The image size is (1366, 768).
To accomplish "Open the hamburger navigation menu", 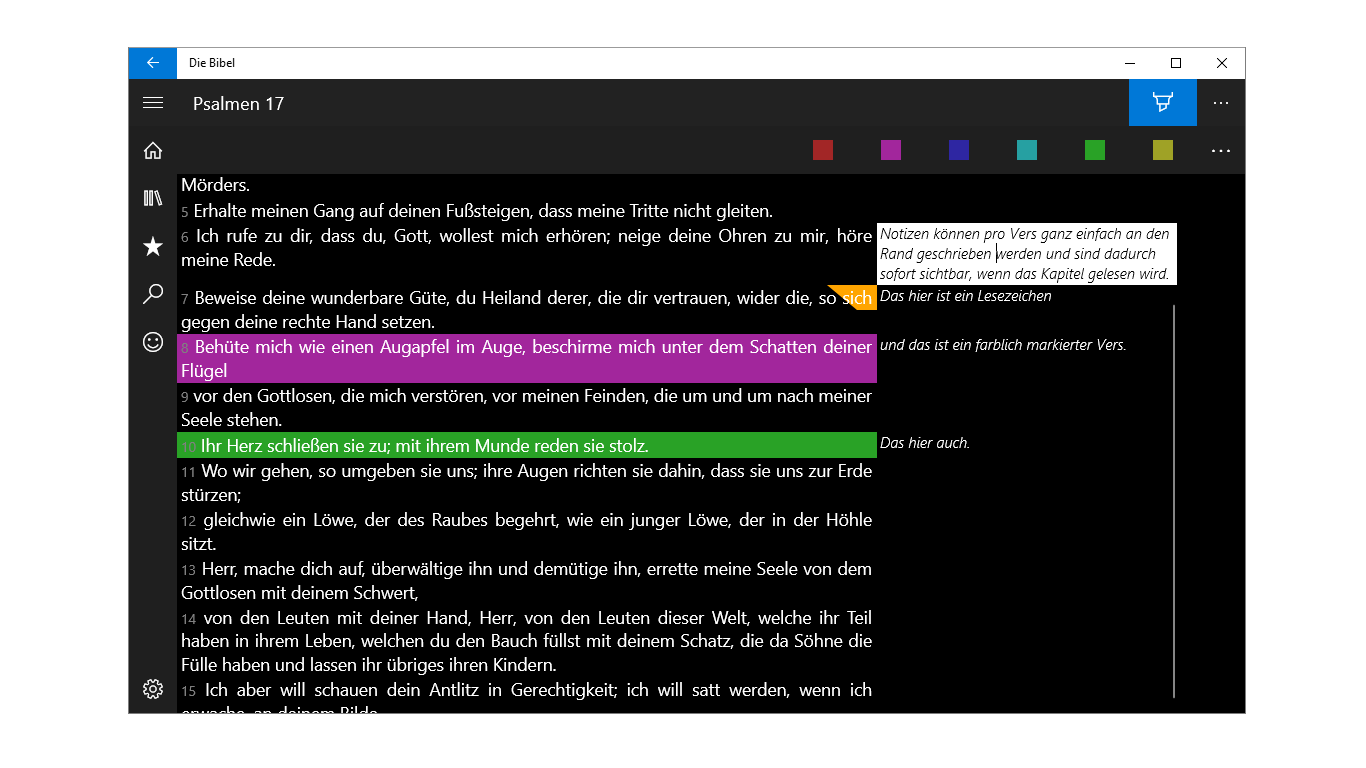I will 153,103.
